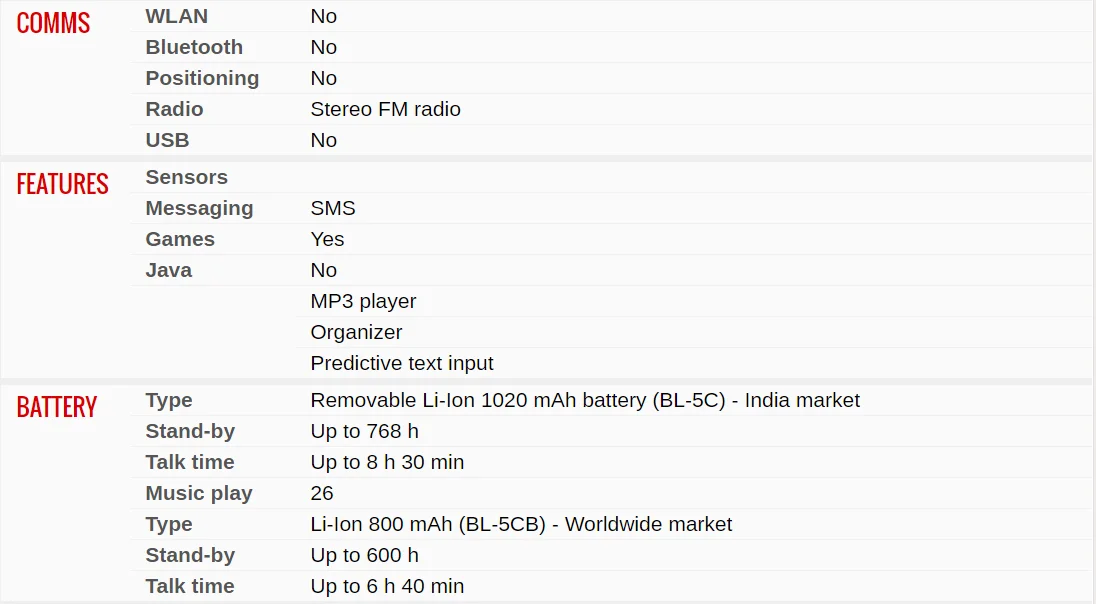Select the Stereo FM radio value

point(386,109)
